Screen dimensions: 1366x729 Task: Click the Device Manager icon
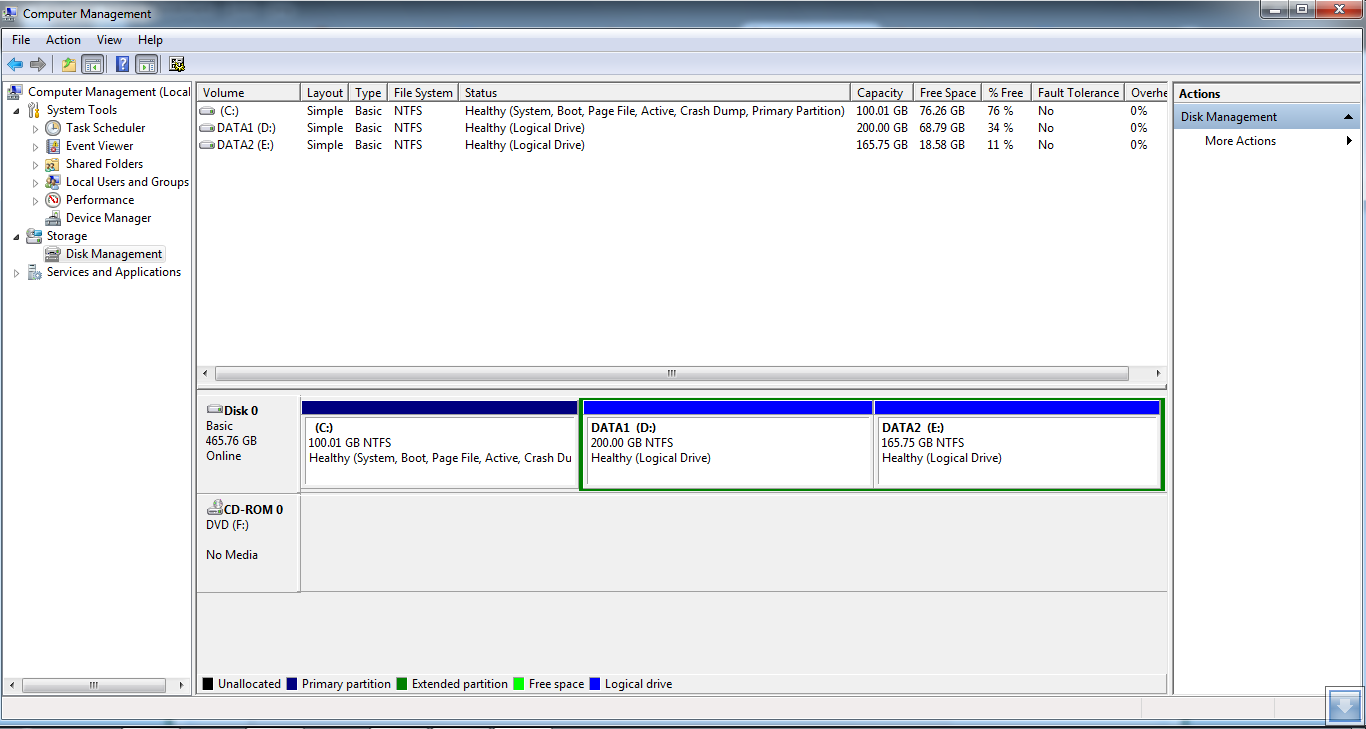tap(53, 218)
